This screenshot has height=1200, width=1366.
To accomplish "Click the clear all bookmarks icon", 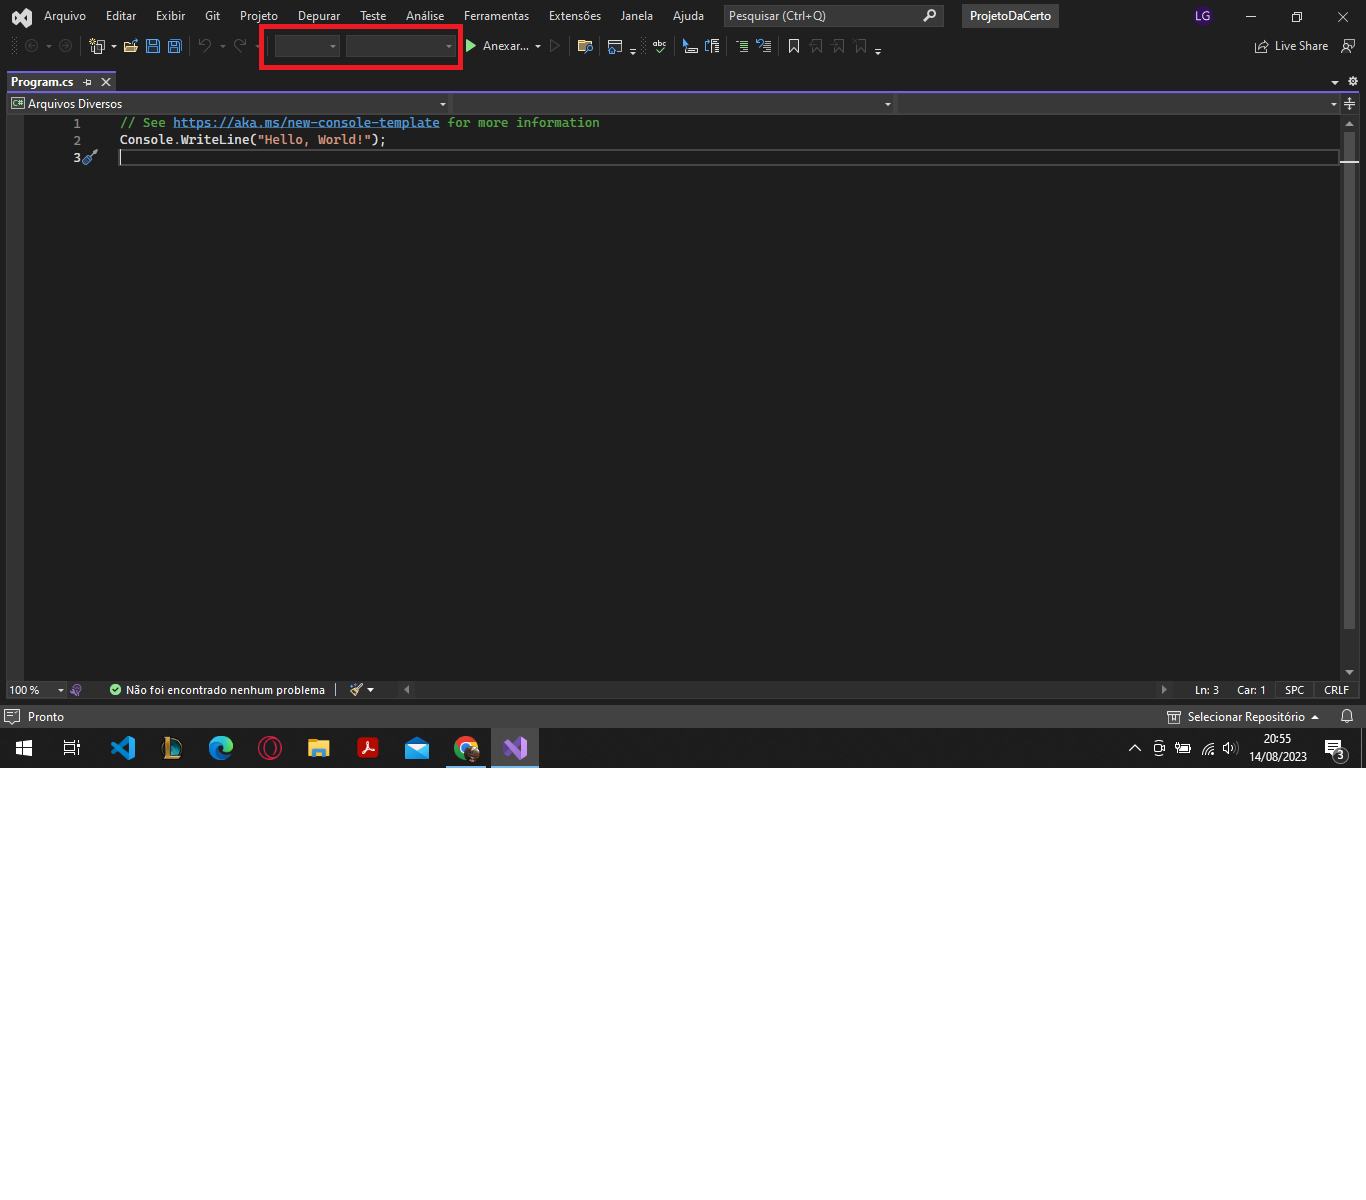I will pos(860,46).
